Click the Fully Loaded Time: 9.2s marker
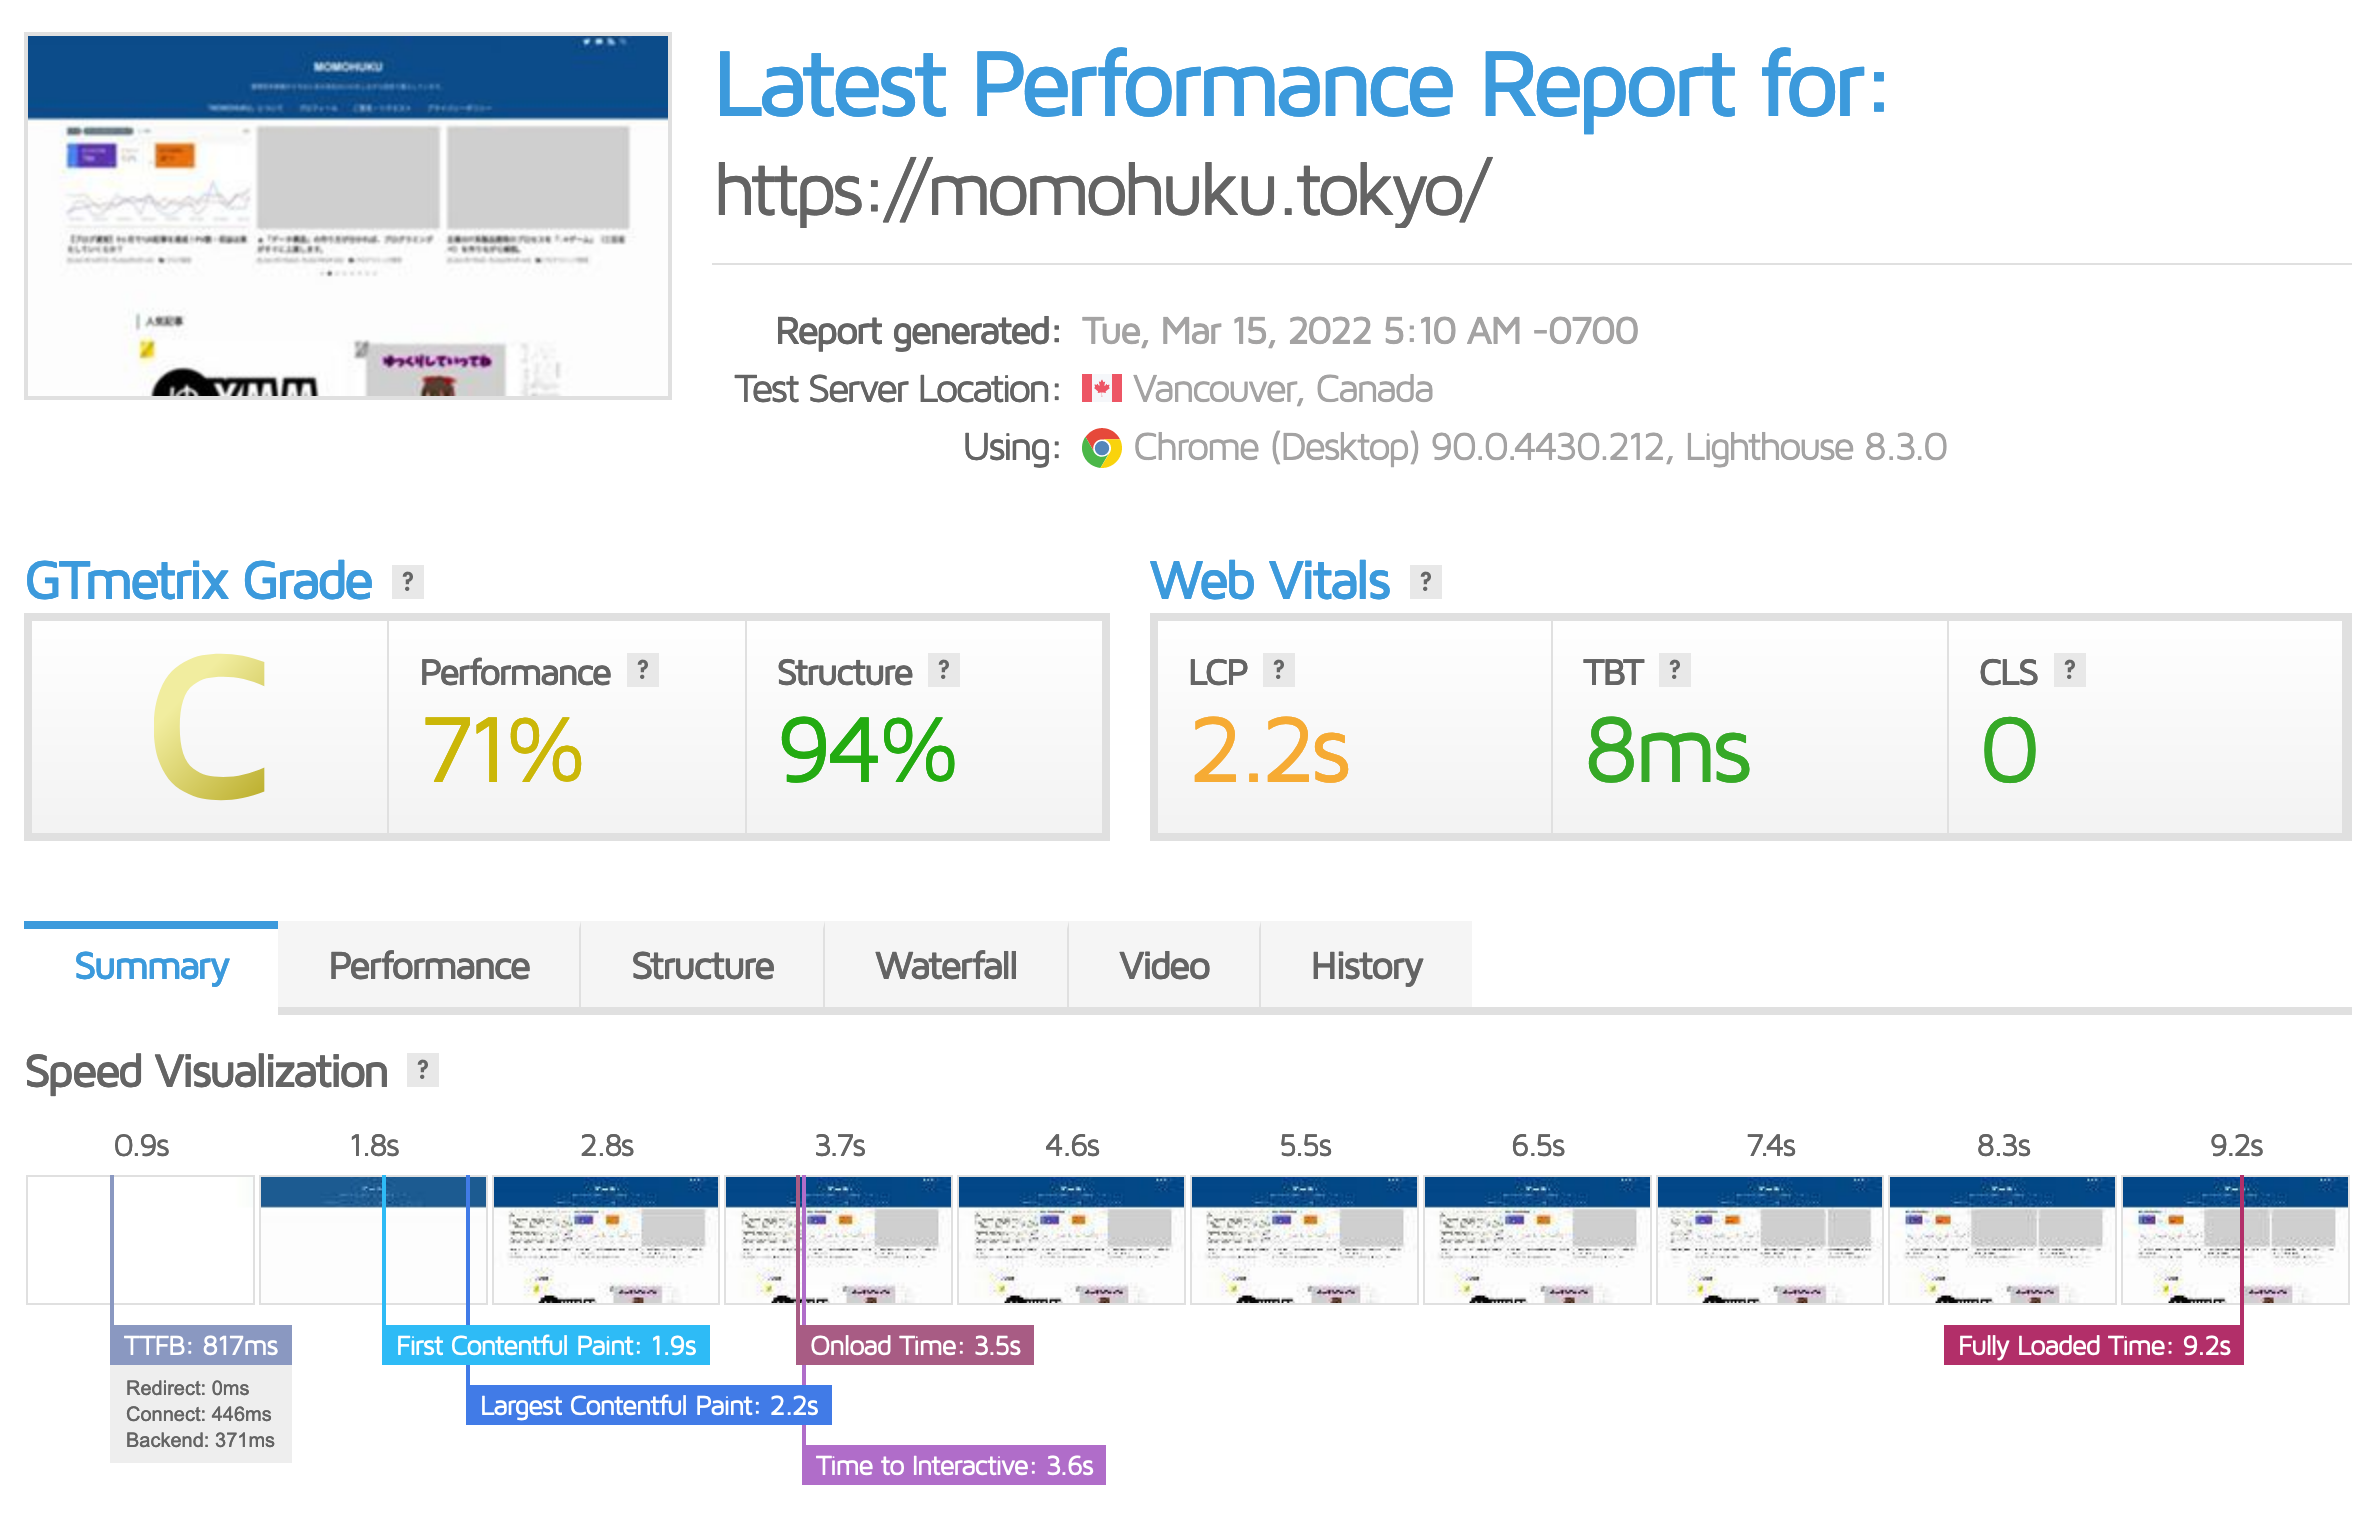This screenshot has width=2380, height=1514. click(x=2094, y=1345)
